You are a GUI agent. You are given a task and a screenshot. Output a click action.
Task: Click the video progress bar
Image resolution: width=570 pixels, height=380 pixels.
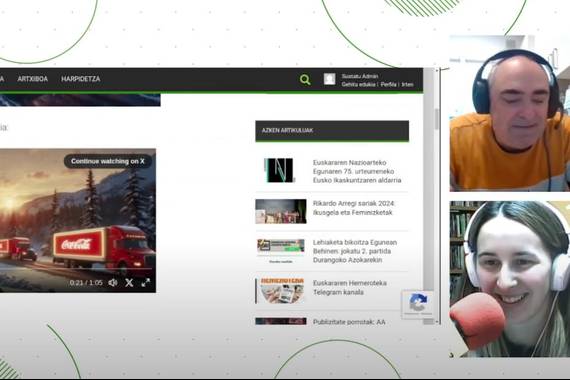76,269
